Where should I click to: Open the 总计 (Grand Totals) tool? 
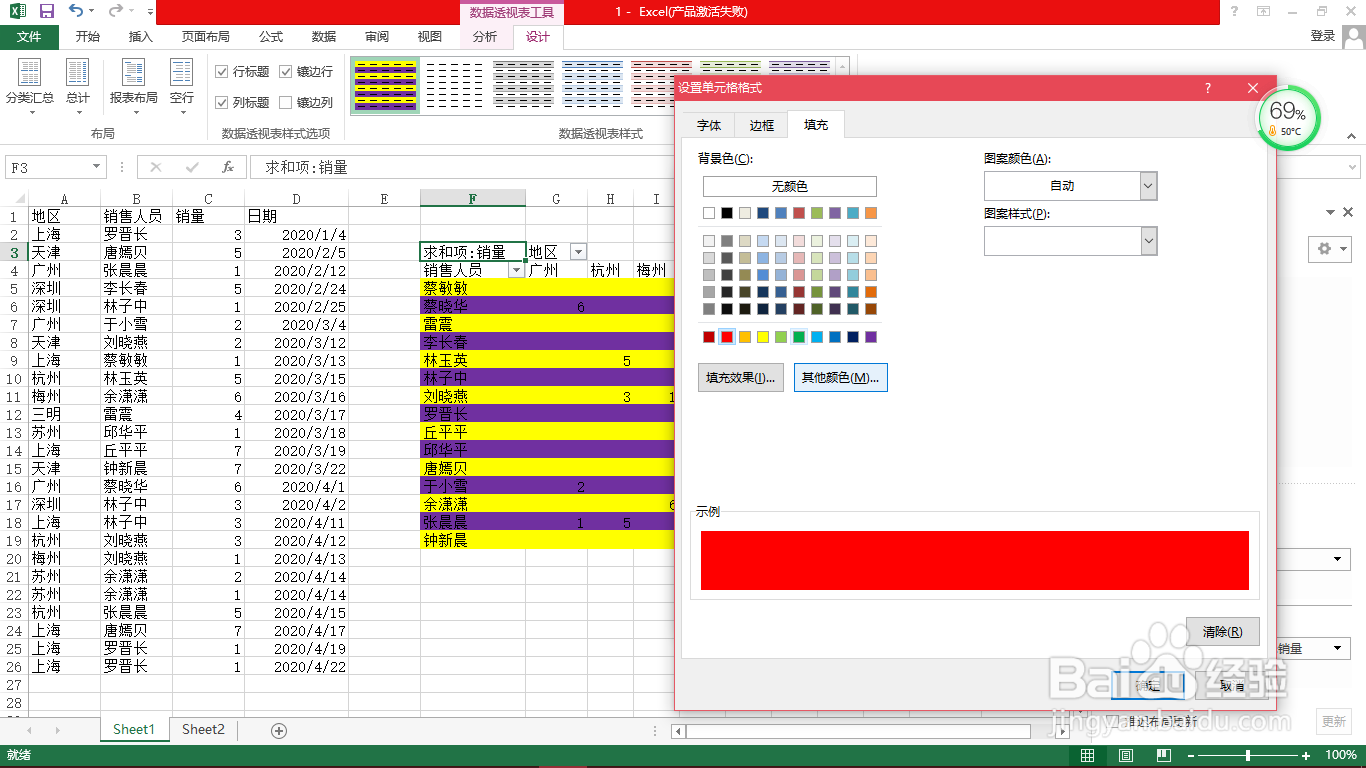pyautogui.click(x=79, y=85)
